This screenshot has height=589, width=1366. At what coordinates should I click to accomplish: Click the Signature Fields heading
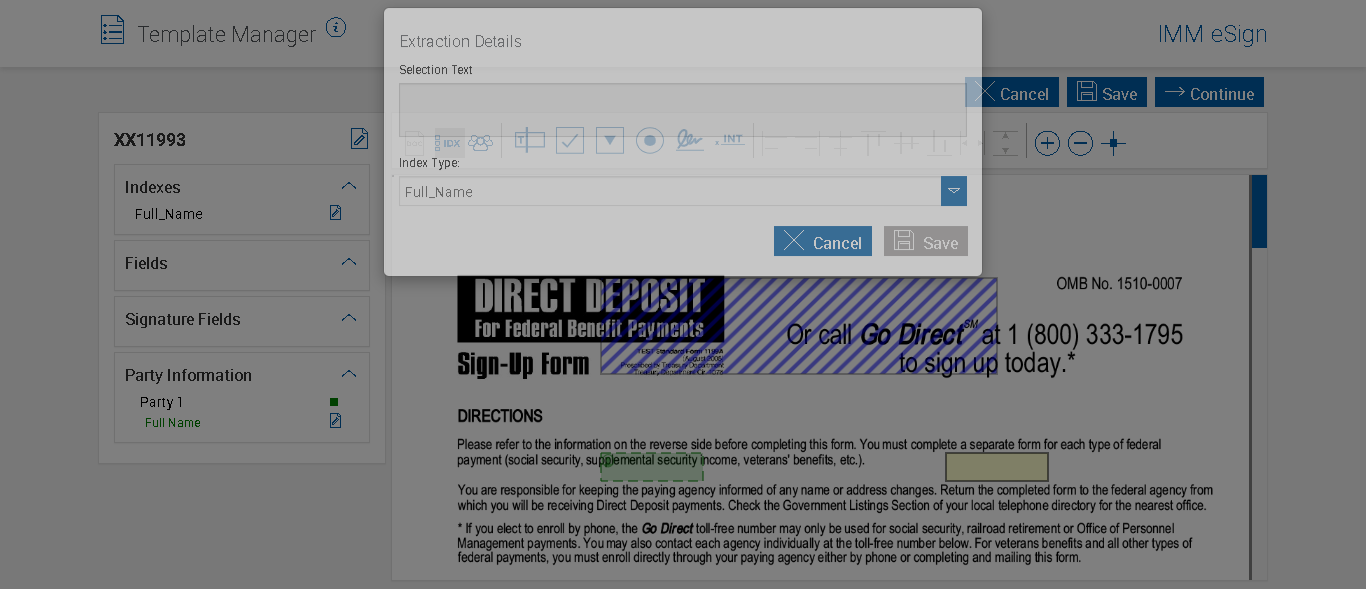[x=183, y=319]
